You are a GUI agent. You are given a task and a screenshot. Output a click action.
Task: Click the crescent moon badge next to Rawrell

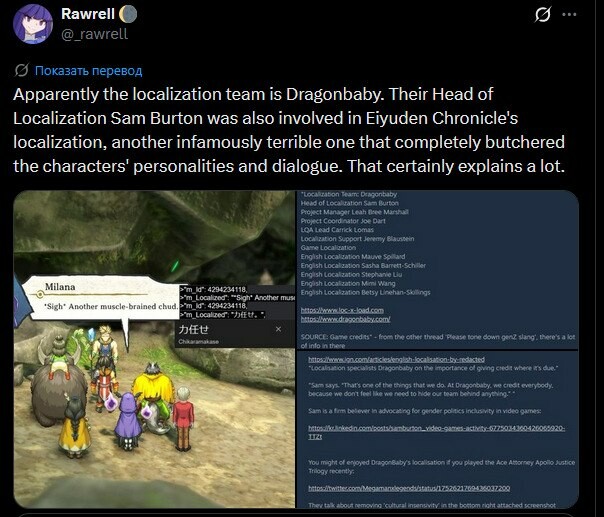click(128, 14)
